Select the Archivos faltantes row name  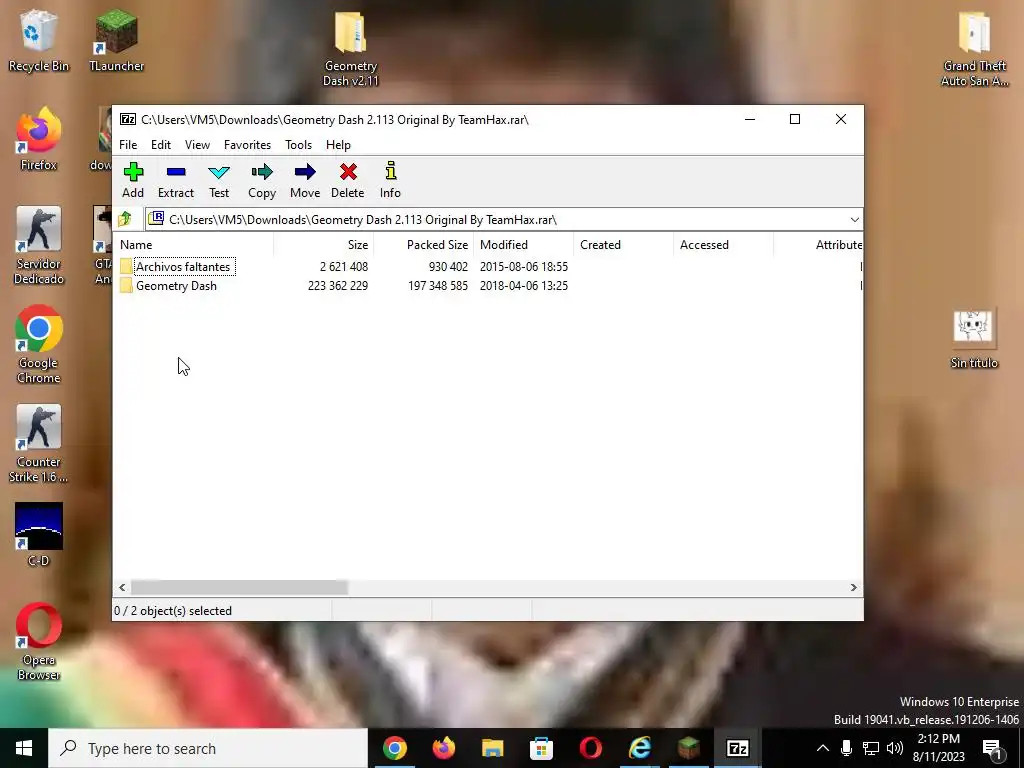183,266
